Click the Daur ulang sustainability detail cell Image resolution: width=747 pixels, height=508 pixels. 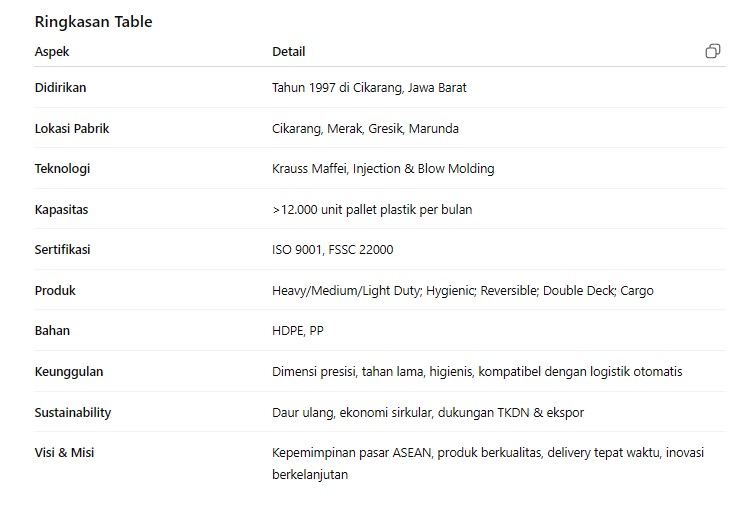click(427, 412)
